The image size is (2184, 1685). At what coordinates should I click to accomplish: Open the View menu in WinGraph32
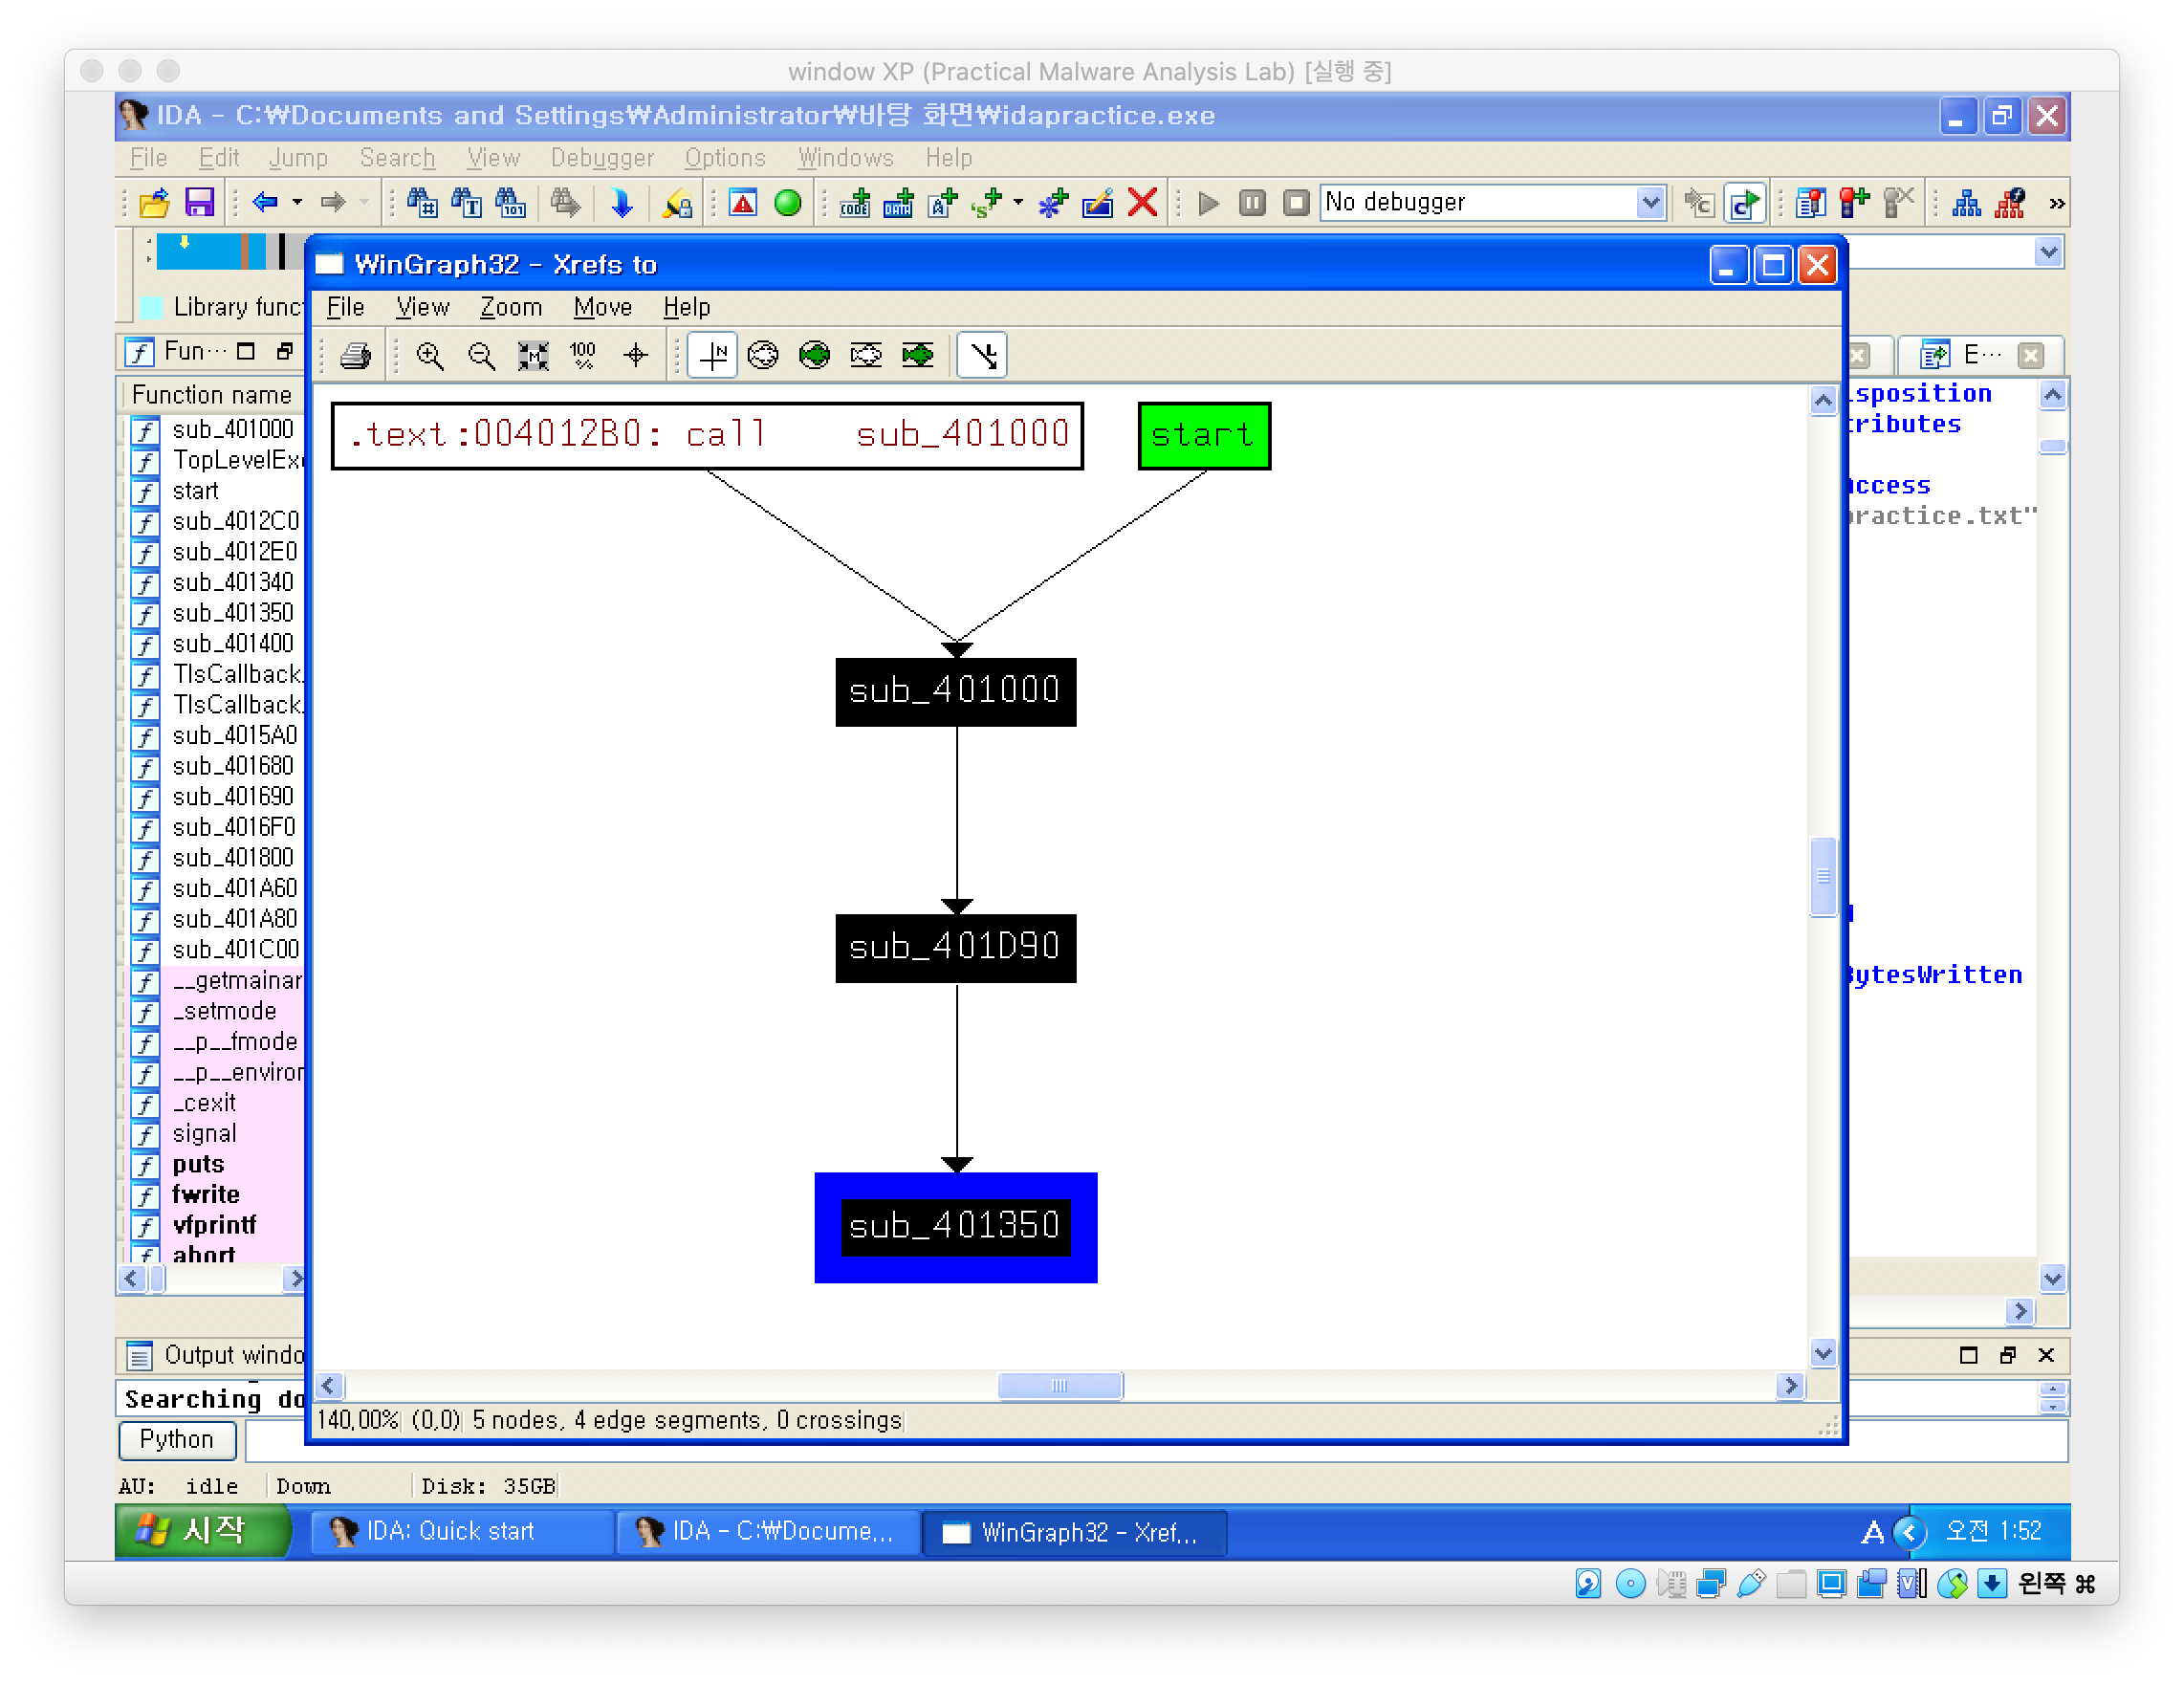422,307
